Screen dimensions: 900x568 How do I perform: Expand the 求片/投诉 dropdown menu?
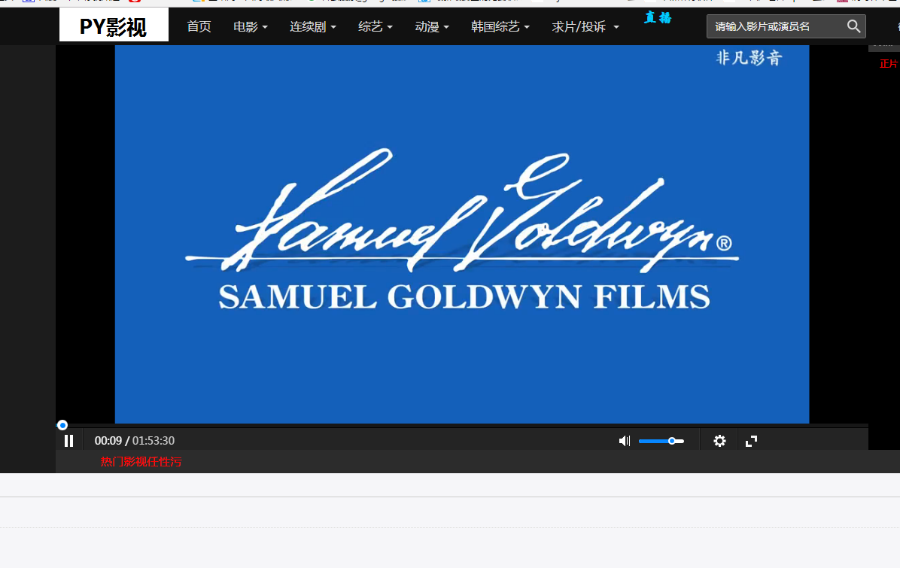[x=585, y=26]
